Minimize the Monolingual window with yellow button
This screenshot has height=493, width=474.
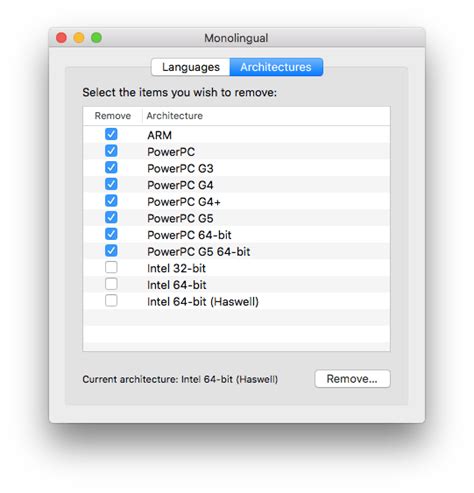tap(79, 38)
